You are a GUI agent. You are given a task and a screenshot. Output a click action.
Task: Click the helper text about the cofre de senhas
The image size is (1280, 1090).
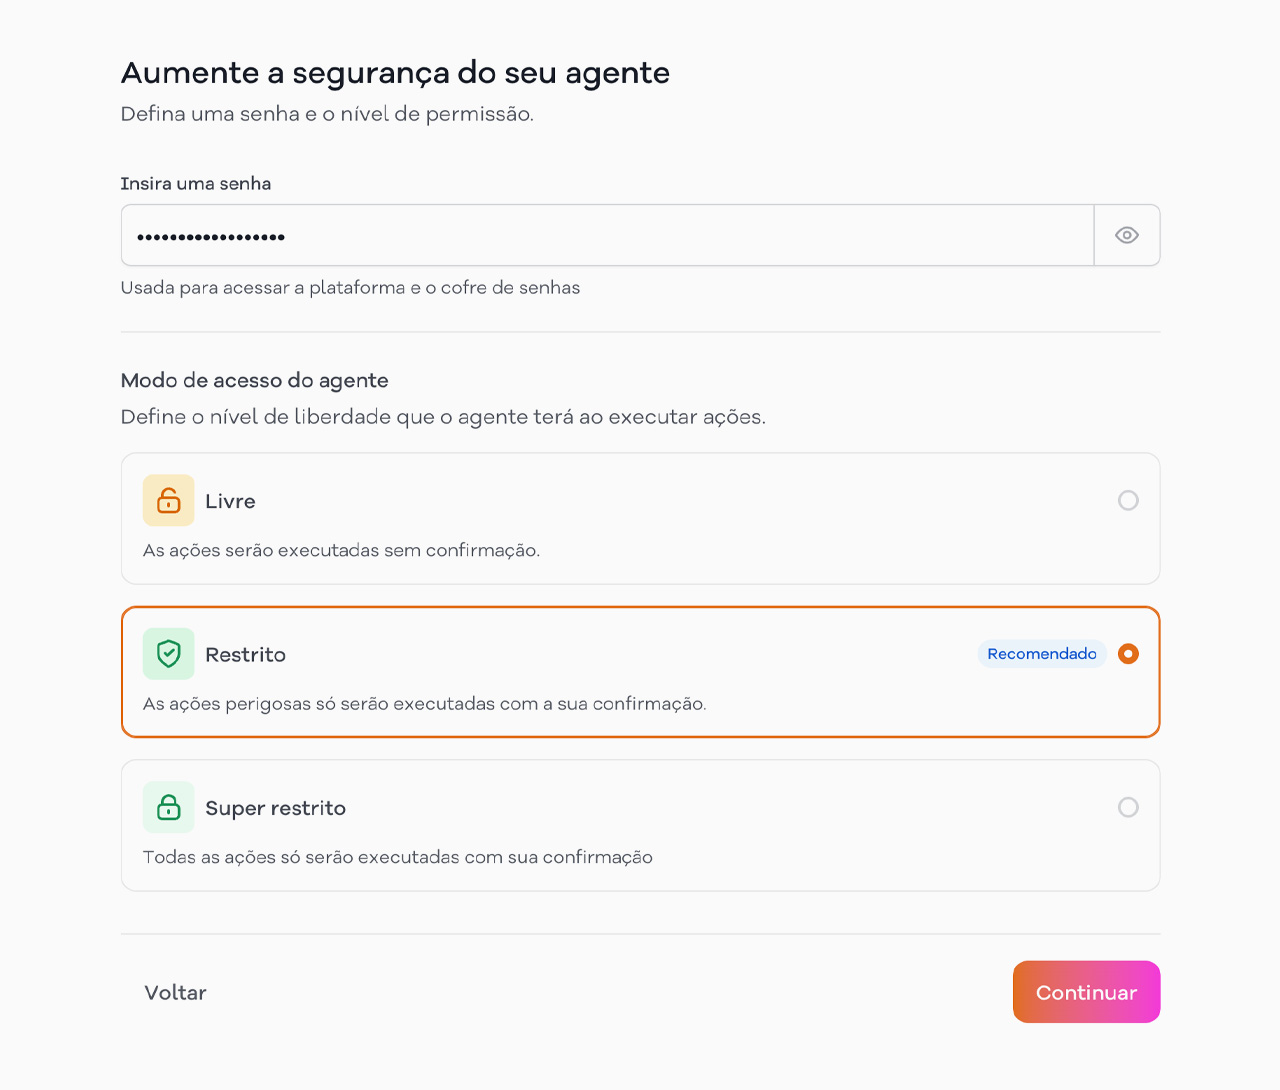(350, 287)
